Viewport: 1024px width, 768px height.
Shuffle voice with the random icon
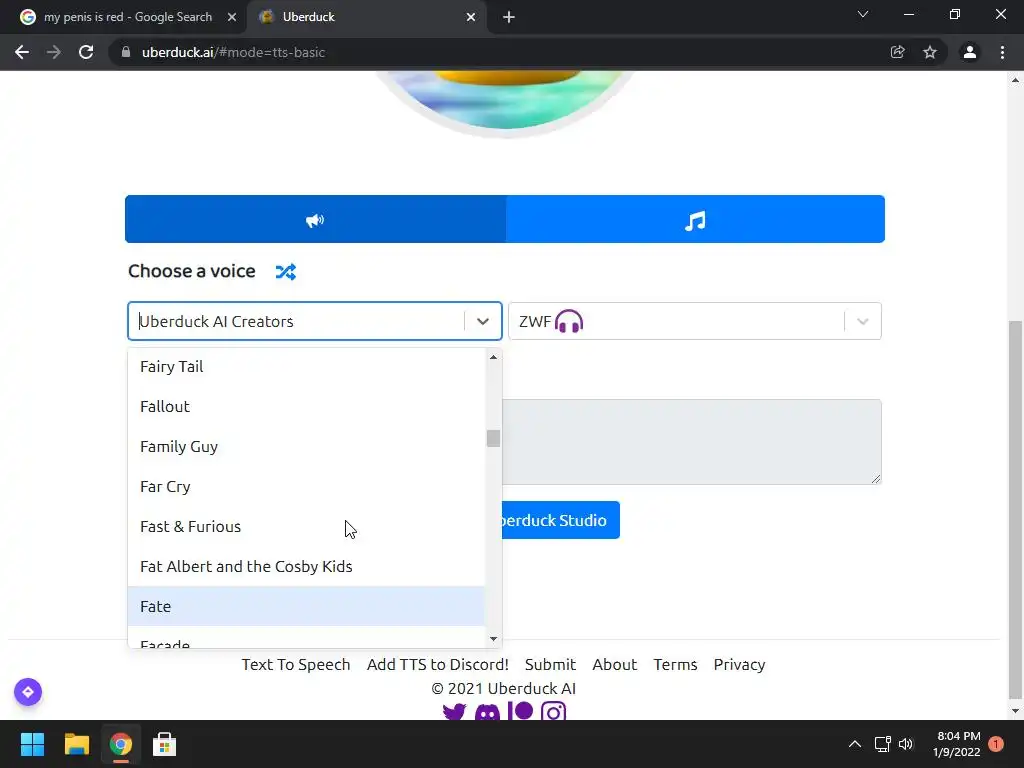click(x=285, y=272)
